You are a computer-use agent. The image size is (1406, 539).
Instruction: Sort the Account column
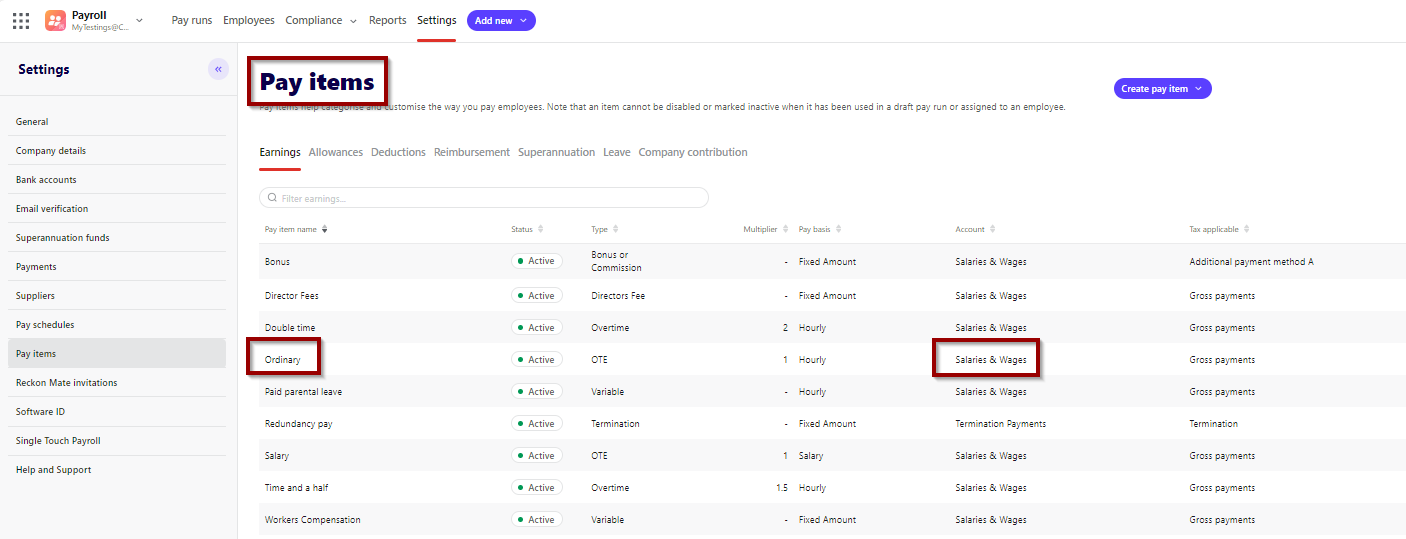992,229
